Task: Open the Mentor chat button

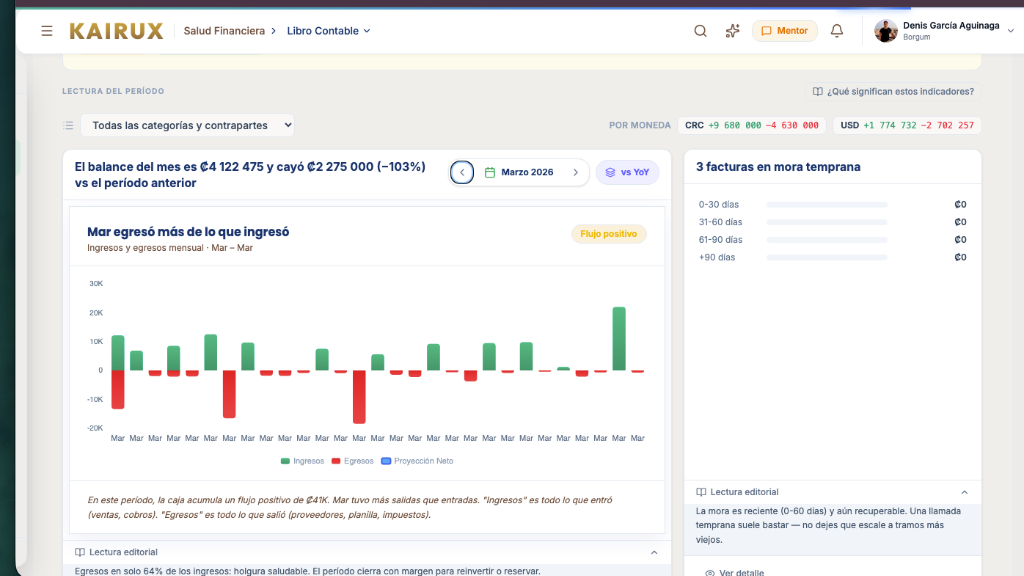Action: (x=784, y=31)
